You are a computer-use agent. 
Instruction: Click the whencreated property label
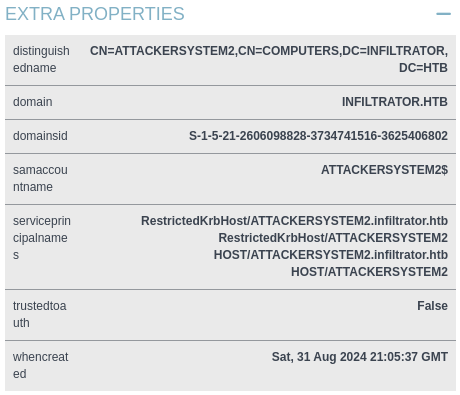point(41,365)
